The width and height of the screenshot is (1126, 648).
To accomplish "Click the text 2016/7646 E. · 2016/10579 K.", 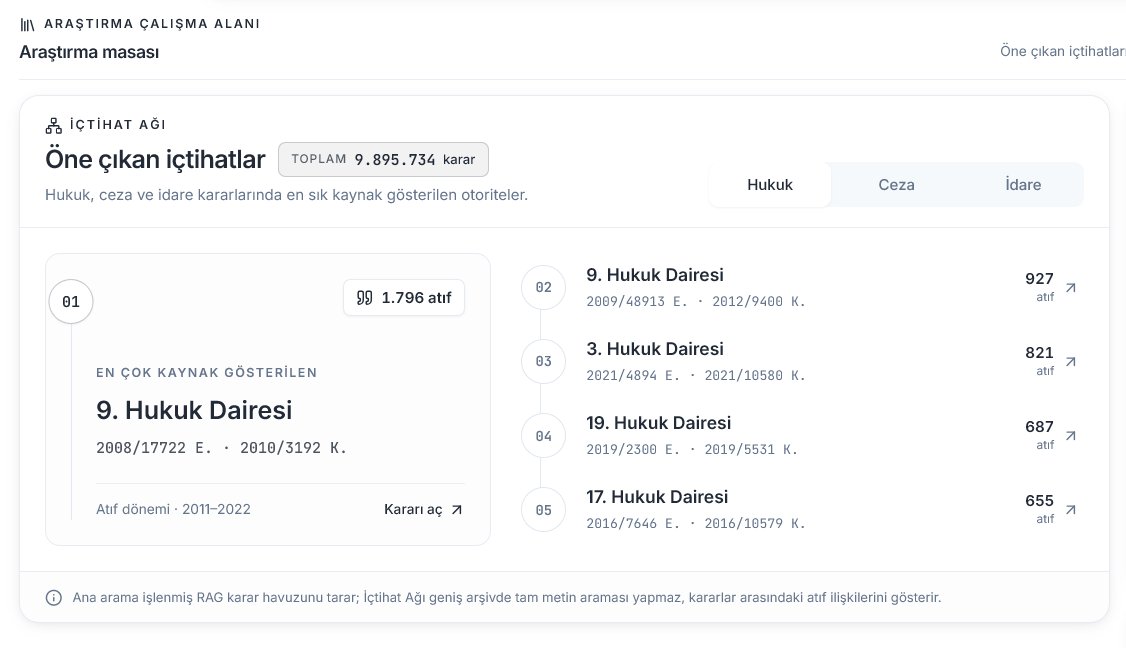I will [696, 524].
